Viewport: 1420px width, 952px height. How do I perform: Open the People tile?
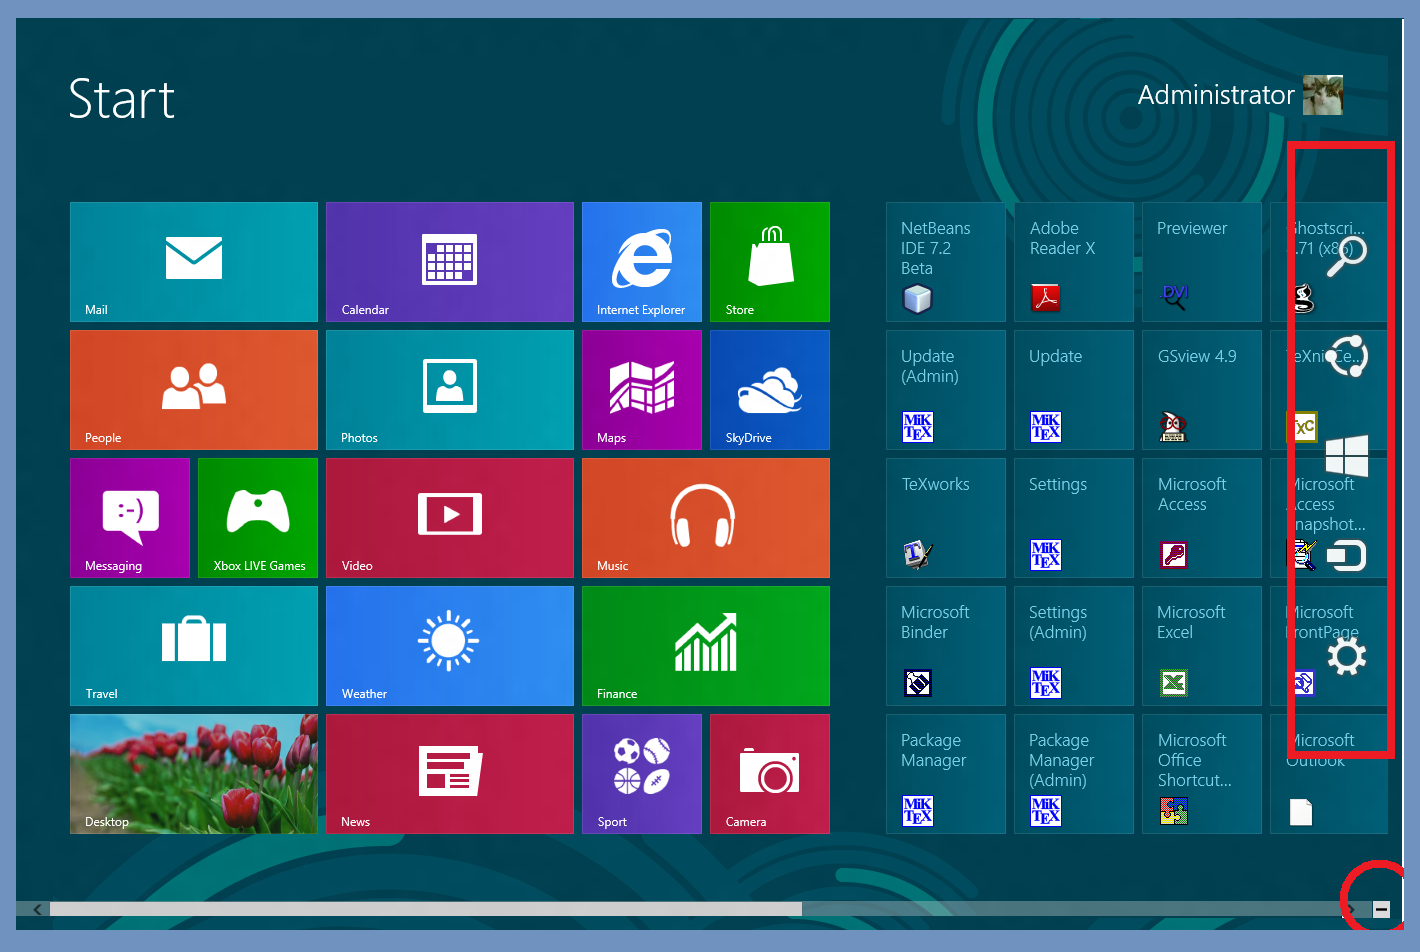(194, 390)
